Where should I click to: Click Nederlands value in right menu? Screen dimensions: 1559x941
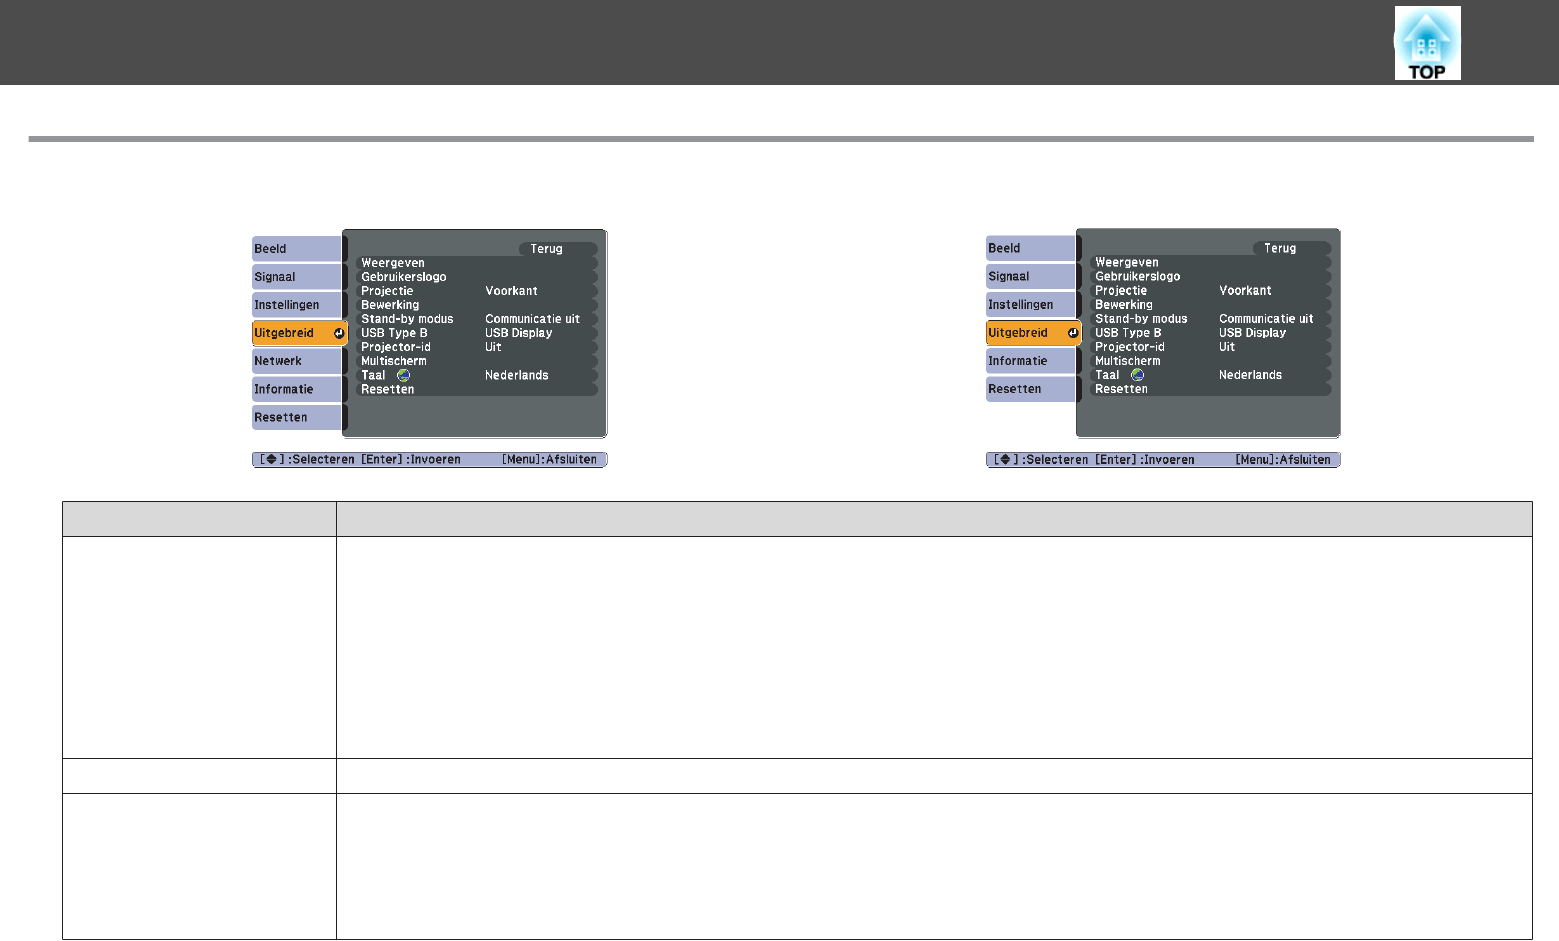(1250, 375)
